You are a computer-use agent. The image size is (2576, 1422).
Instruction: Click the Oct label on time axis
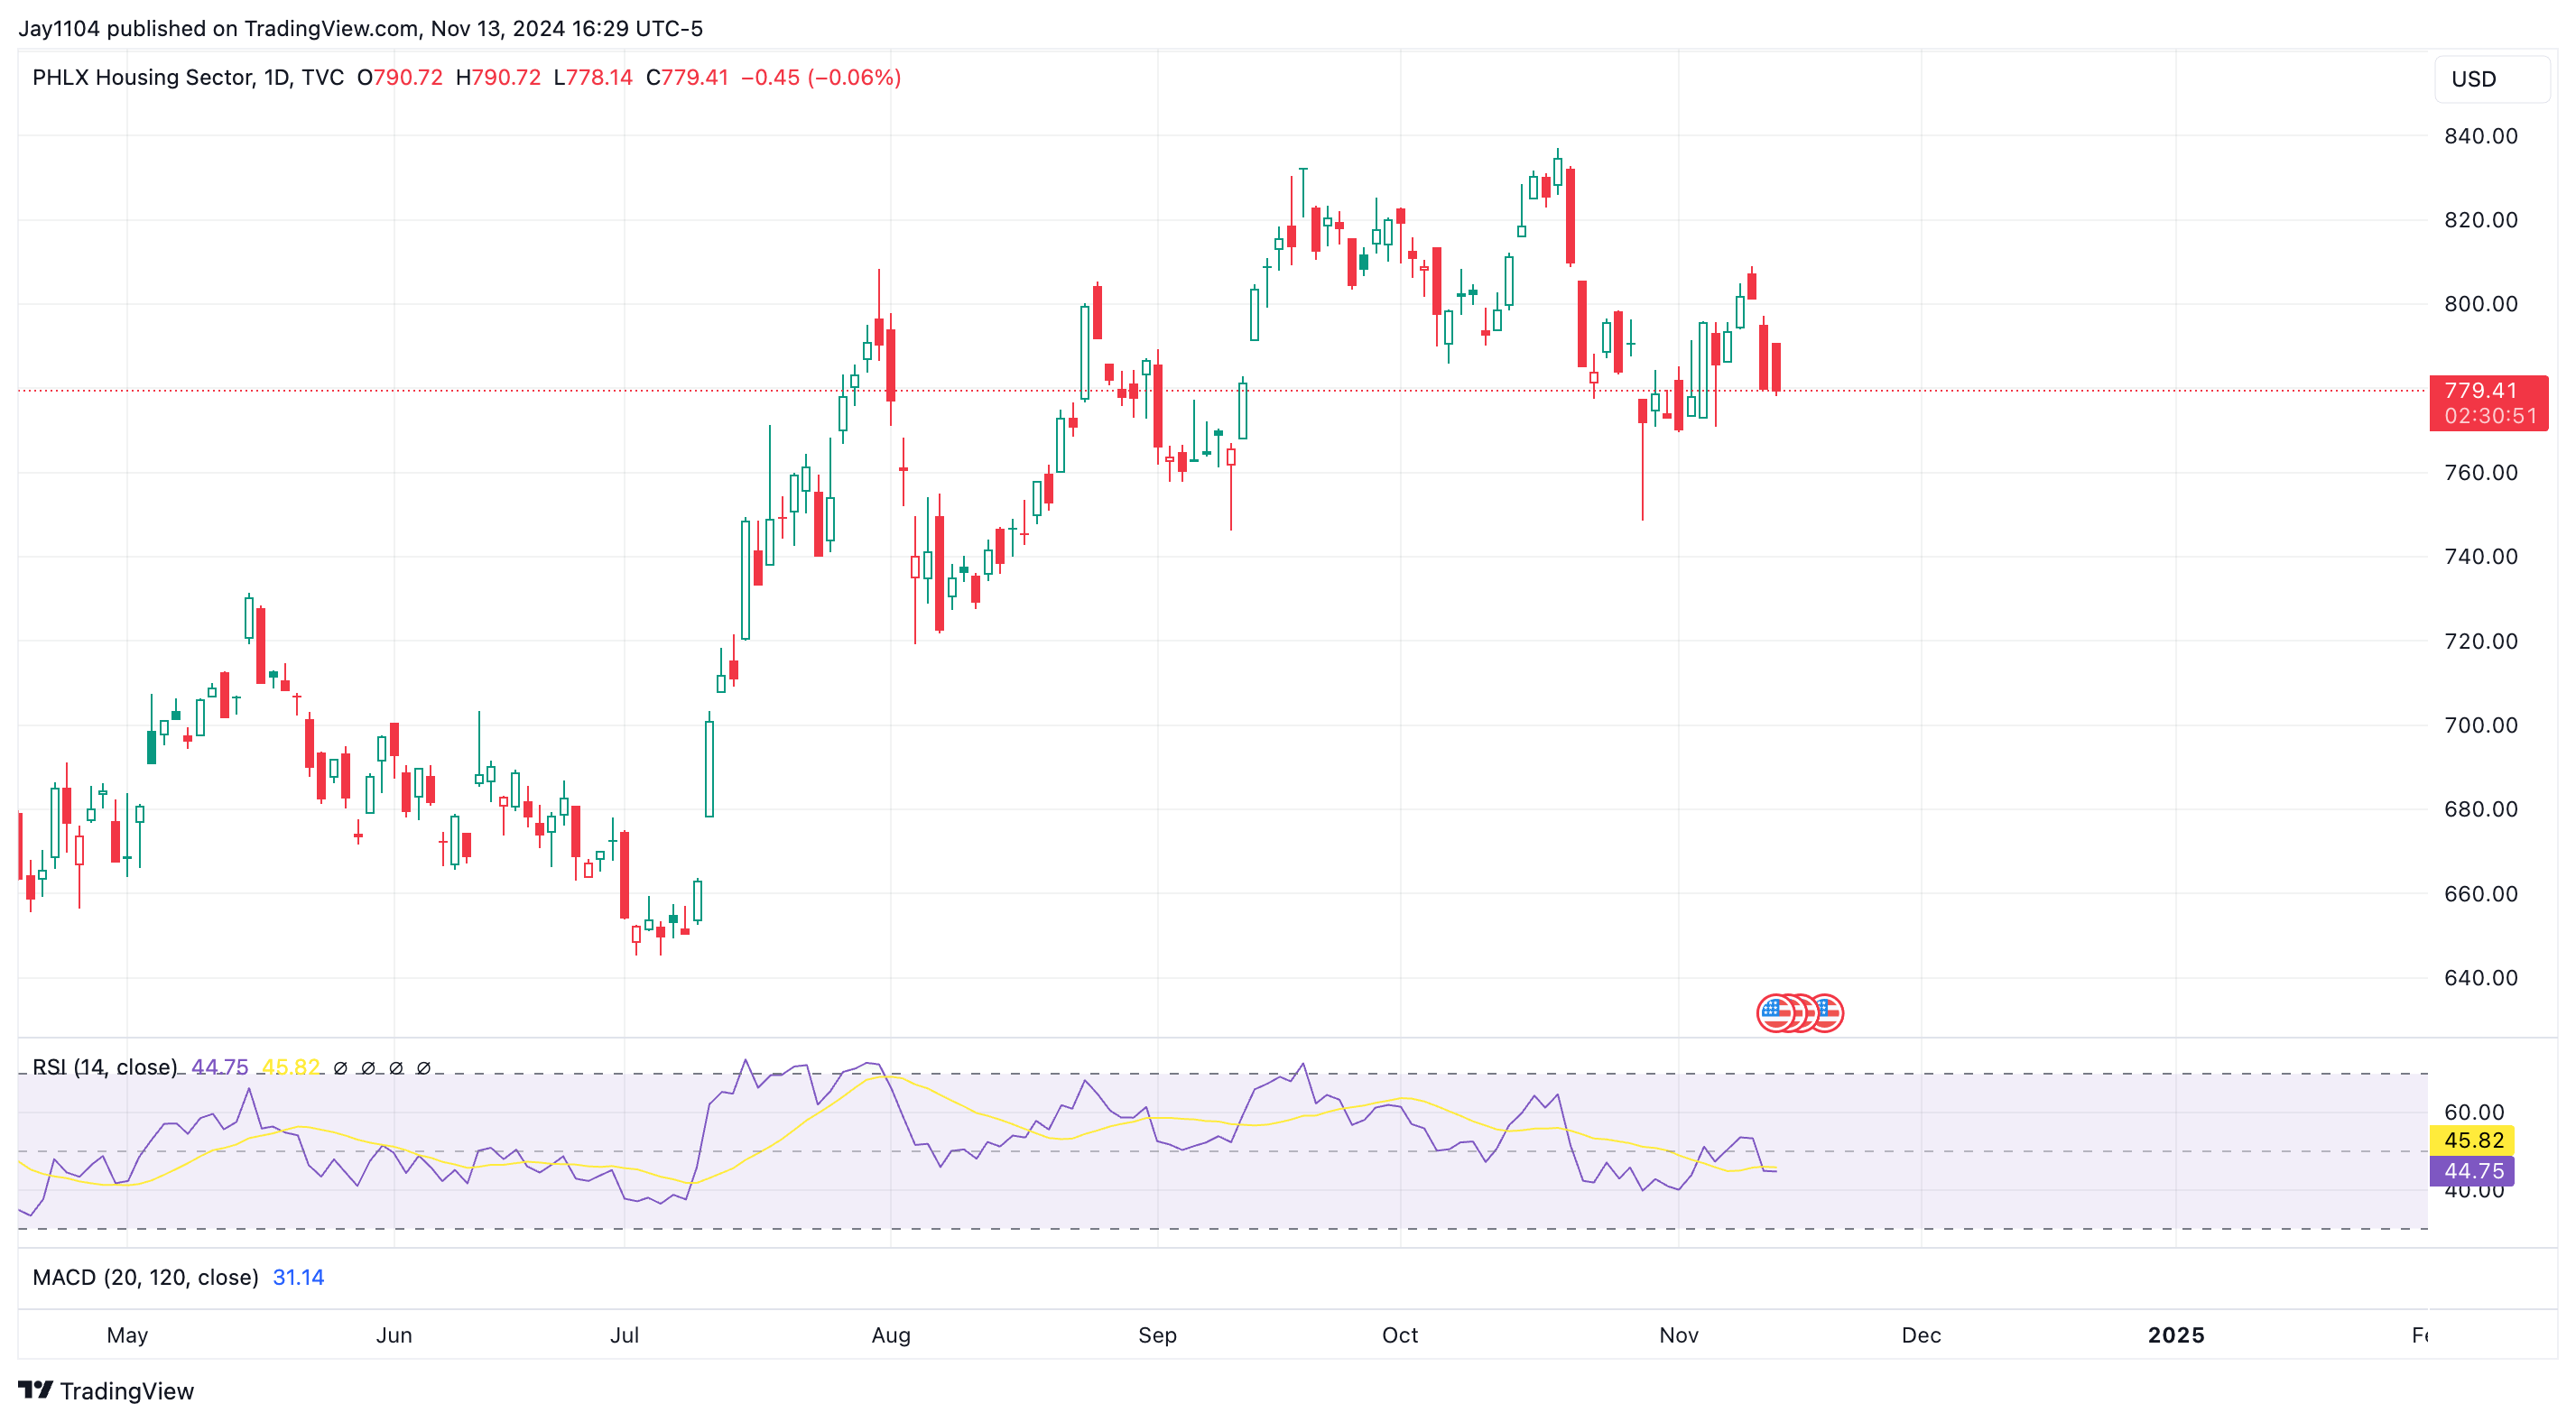click(1400, 1335)
